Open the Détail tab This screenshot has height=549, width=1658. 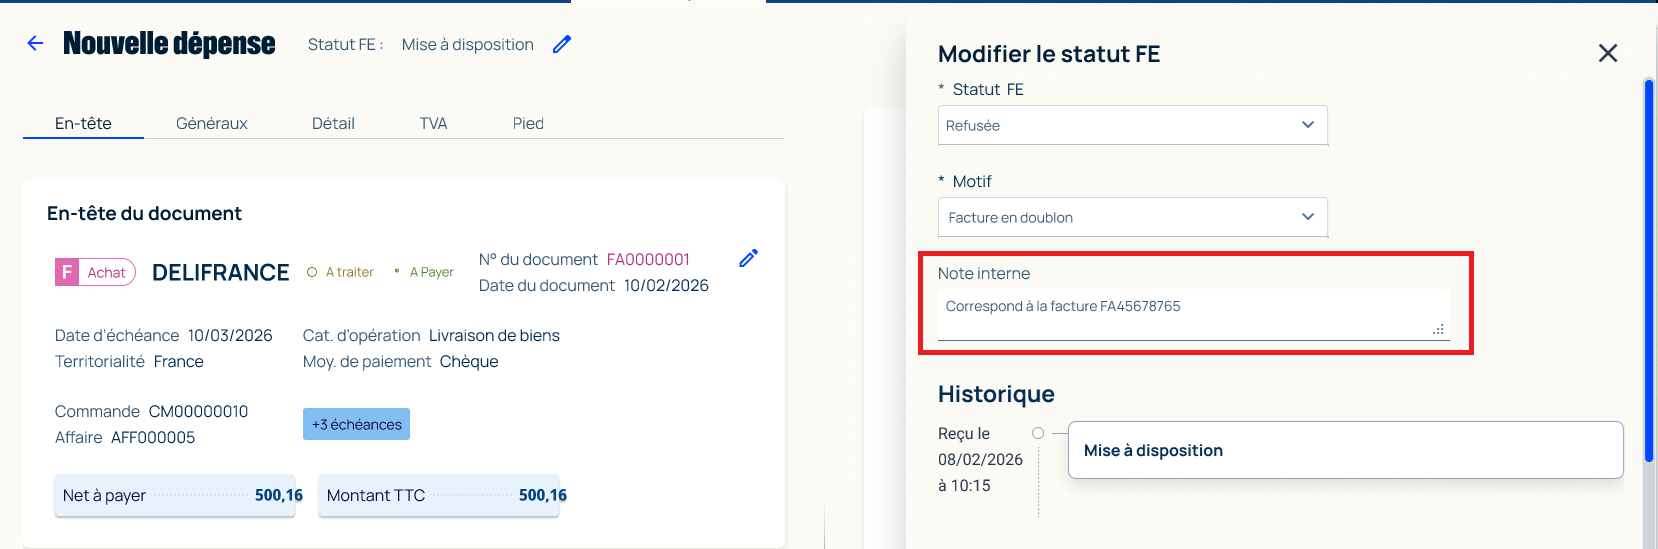pyautogui.click(x=333, y=123)
